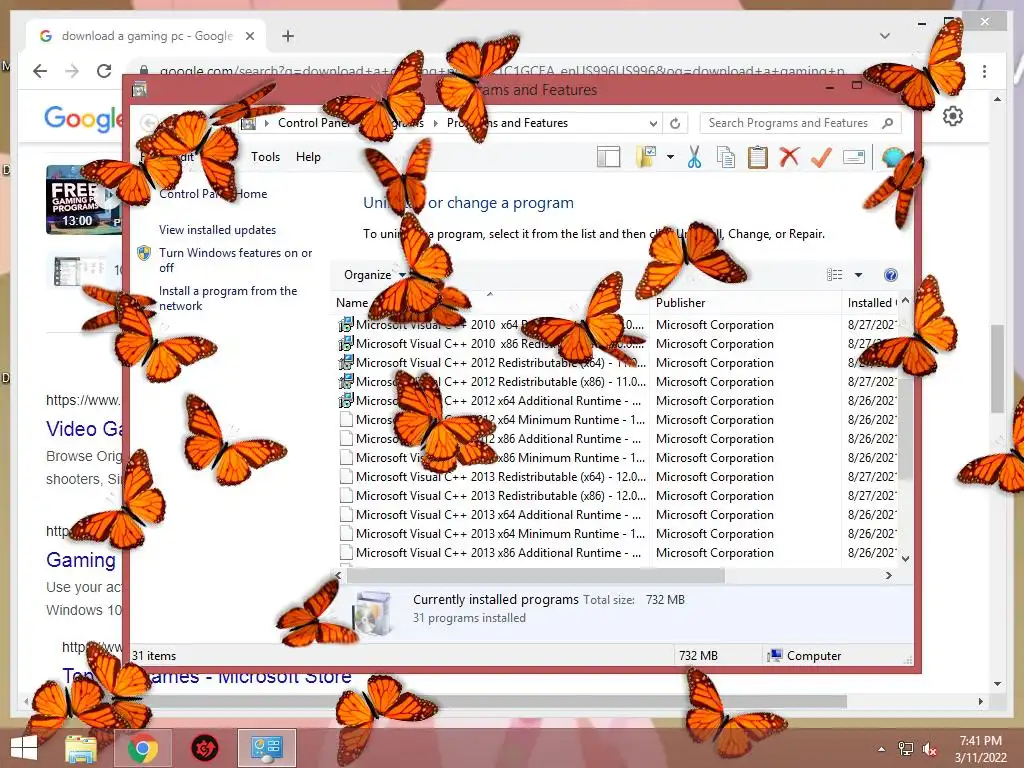Expand the view options dropdown arrow
This screenshot has width=1024, height=768.
click(x=858, y=275)
